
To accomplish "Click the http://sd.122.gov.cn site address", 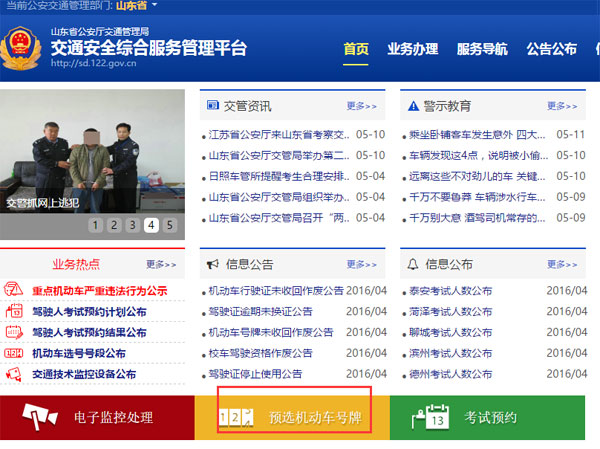I will point(94,63).
